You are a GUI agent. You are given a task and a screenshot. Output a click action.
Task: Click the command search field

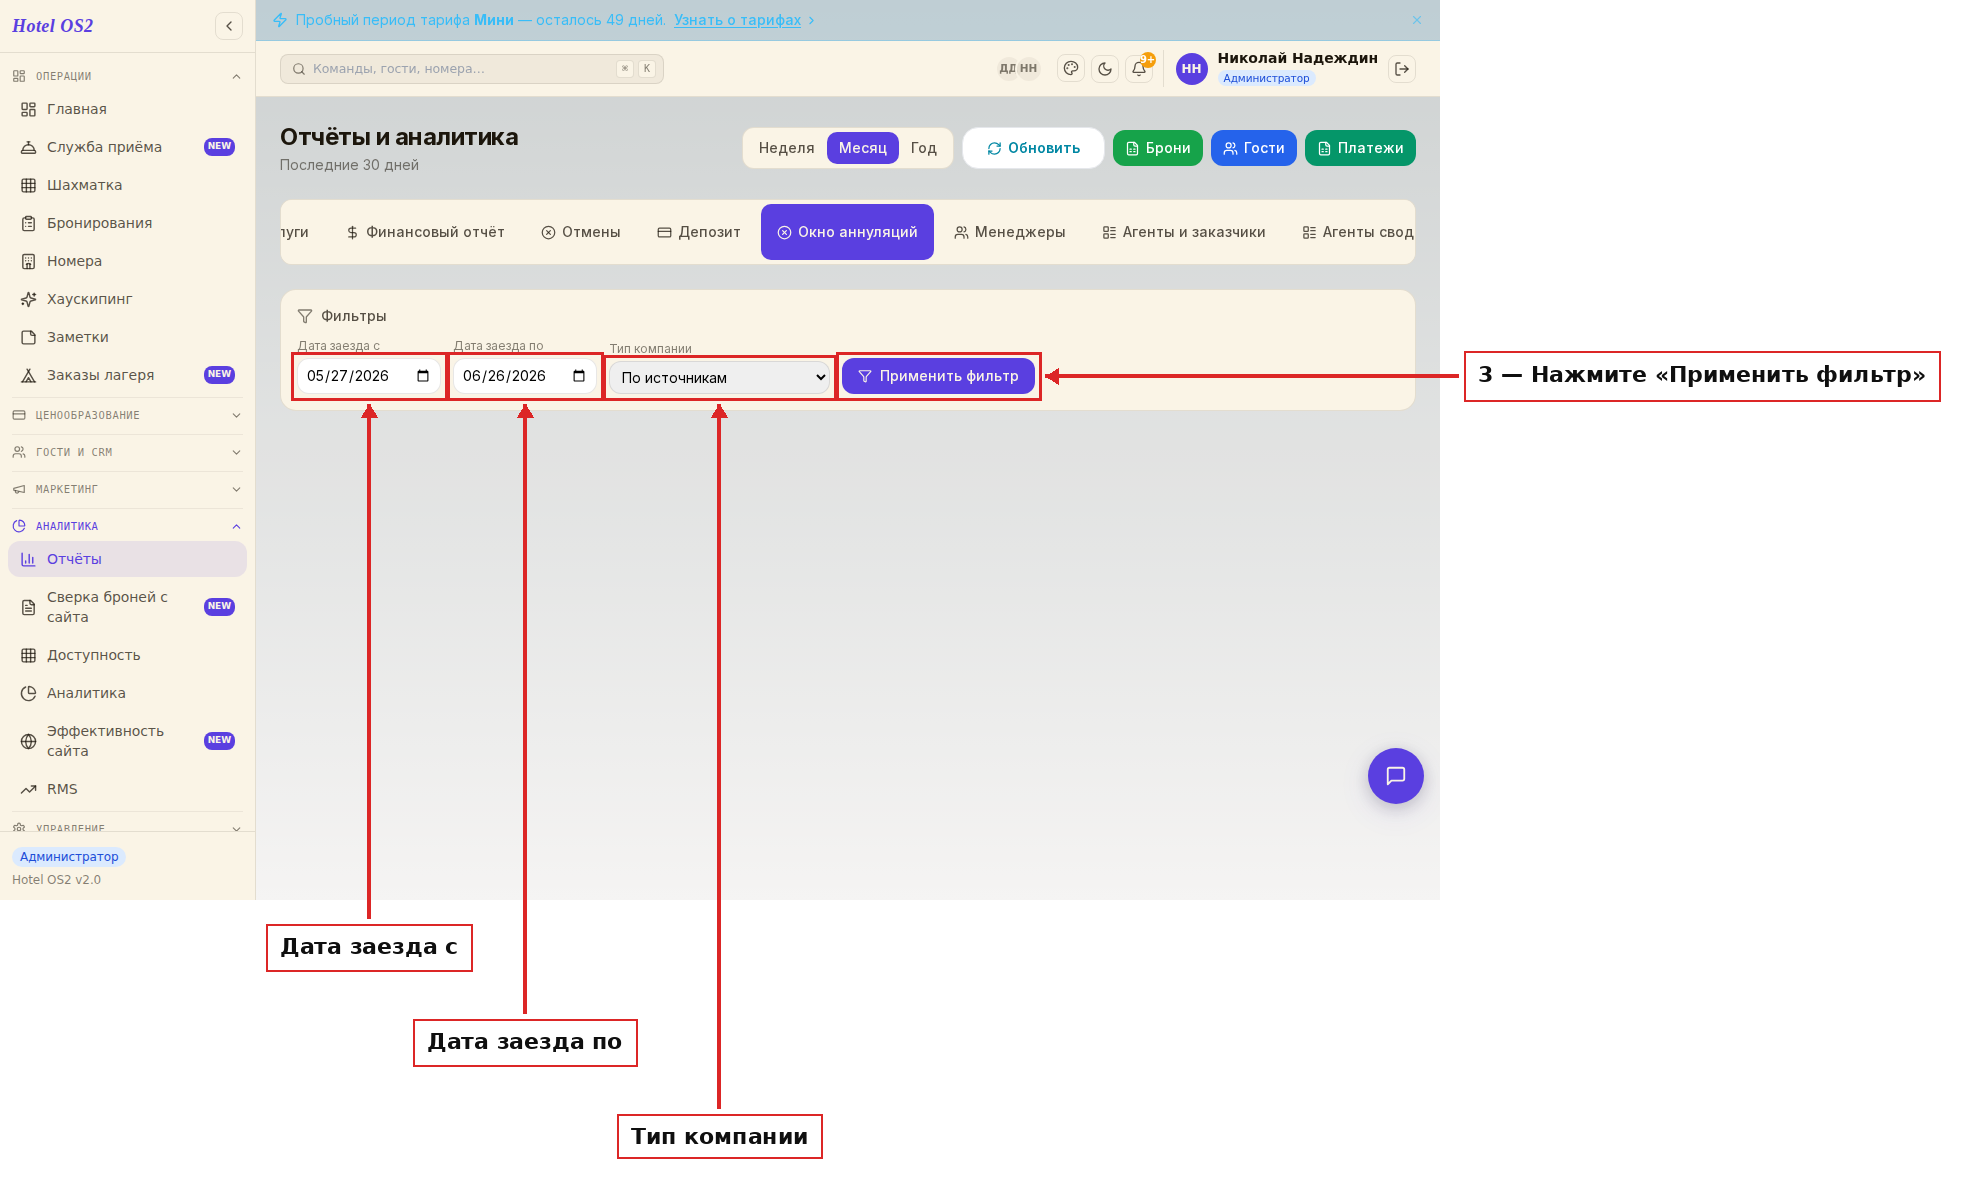pyautogui.click(x=471, y=69)
